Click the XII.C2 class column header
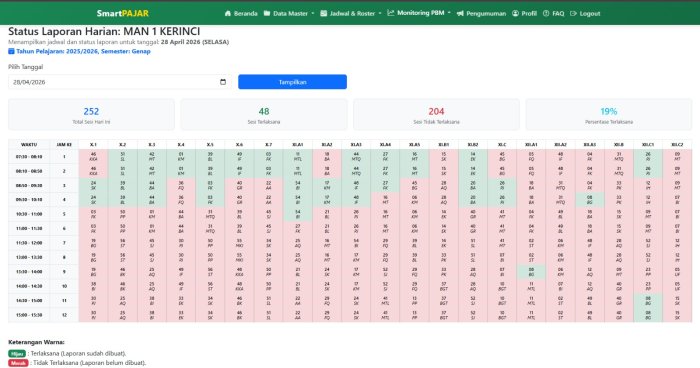Screen dimensions: 700x368 677,144
